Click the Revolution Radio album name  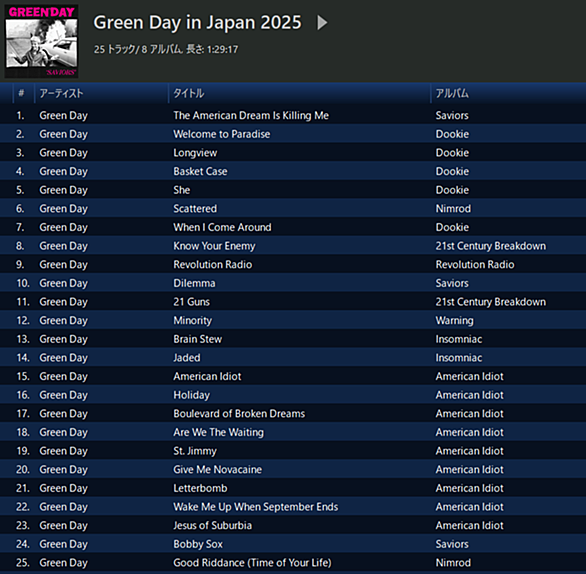tap(475, 265)
